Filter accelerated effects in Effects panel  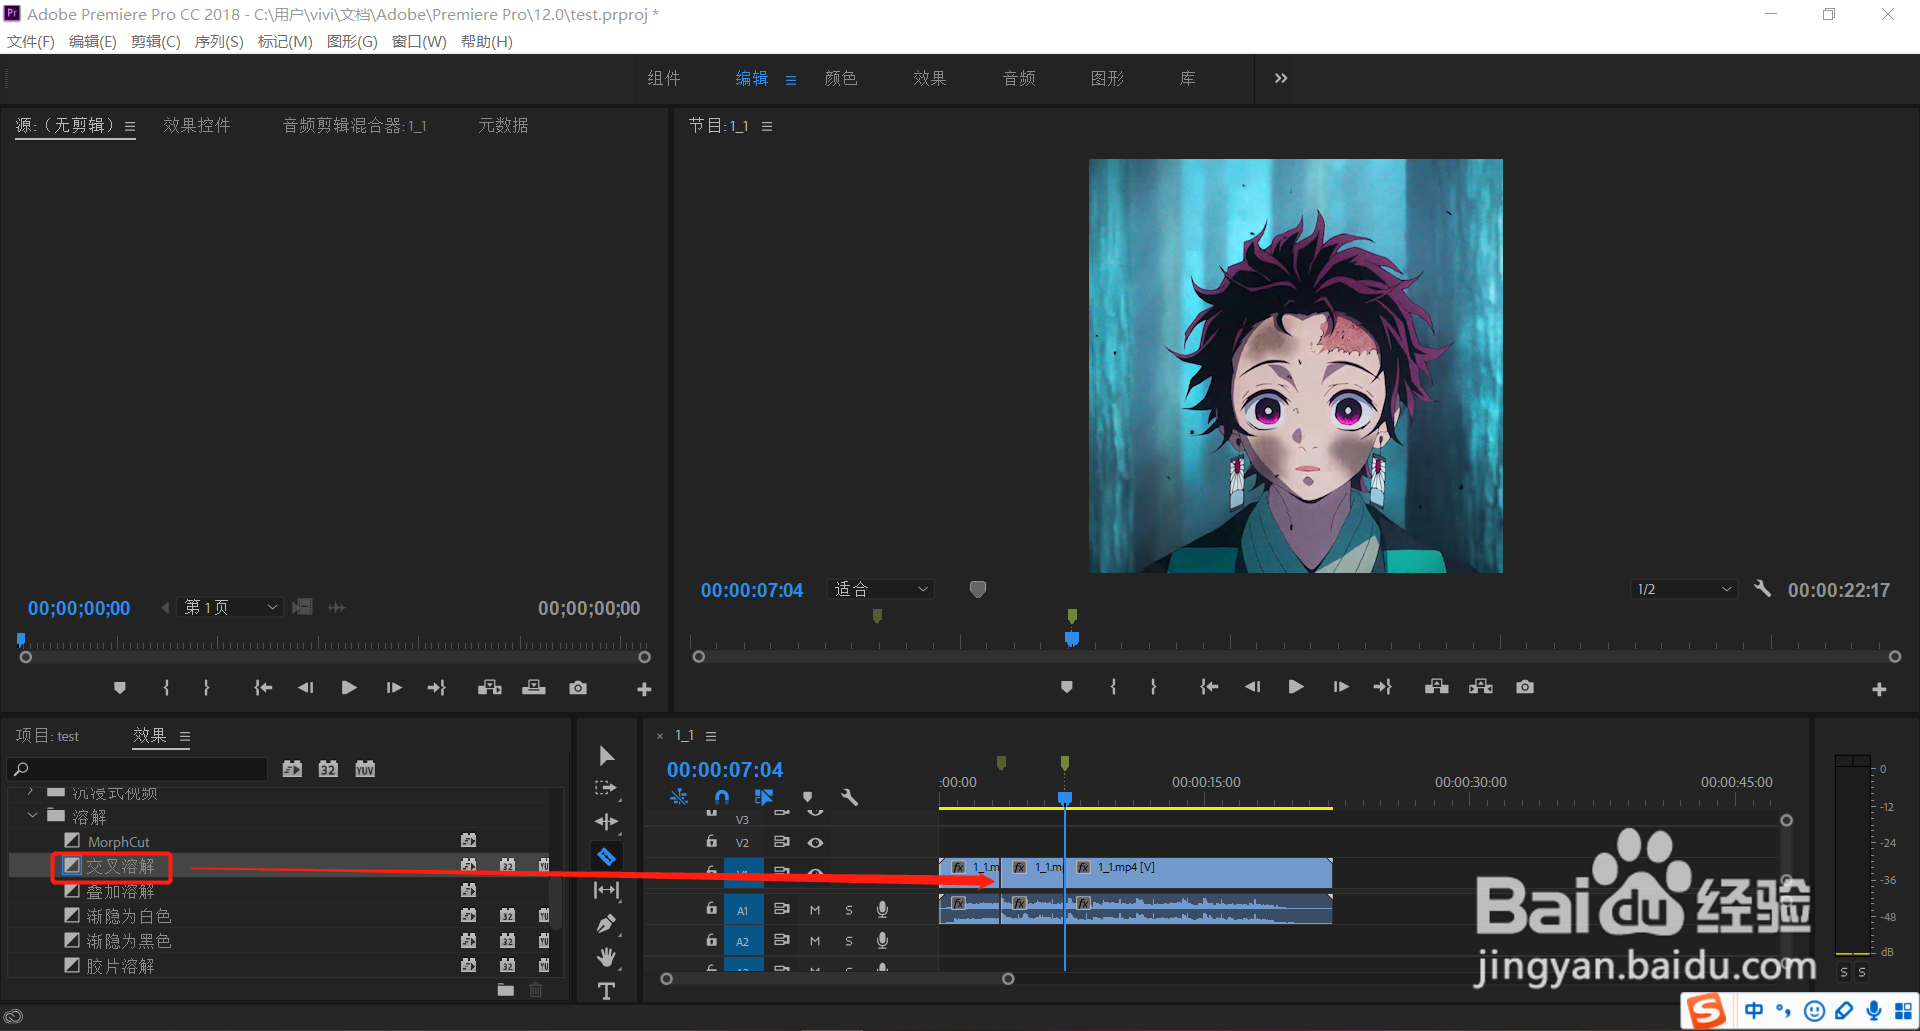click(x=292, y=768)
